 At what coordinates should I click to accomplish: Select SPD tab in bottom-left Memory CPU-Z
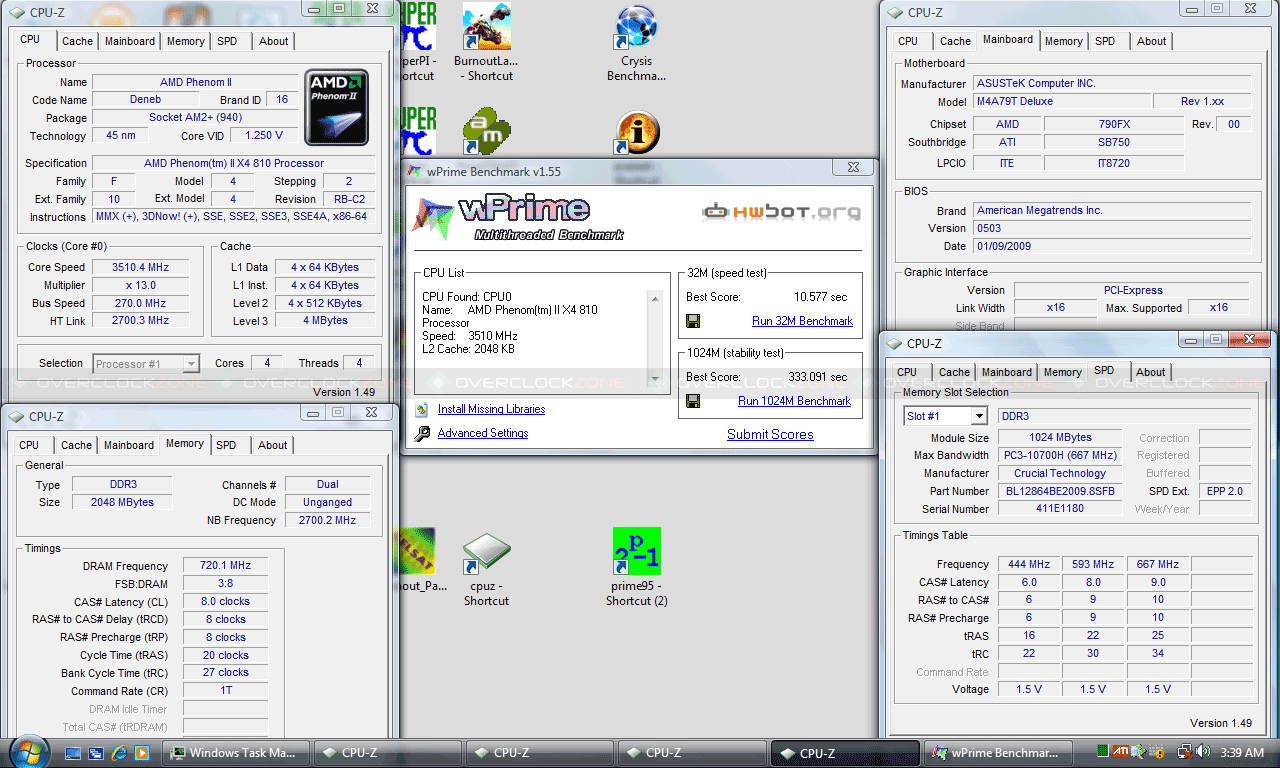coord(226,445)
